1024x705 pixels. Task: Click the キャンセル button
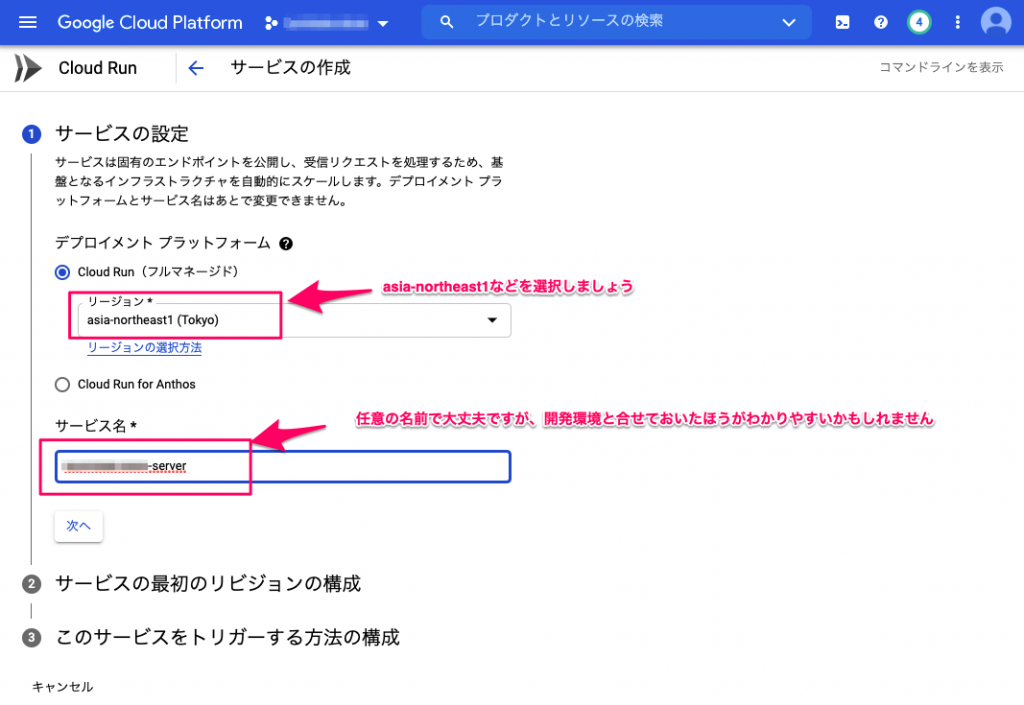(63, 687)
